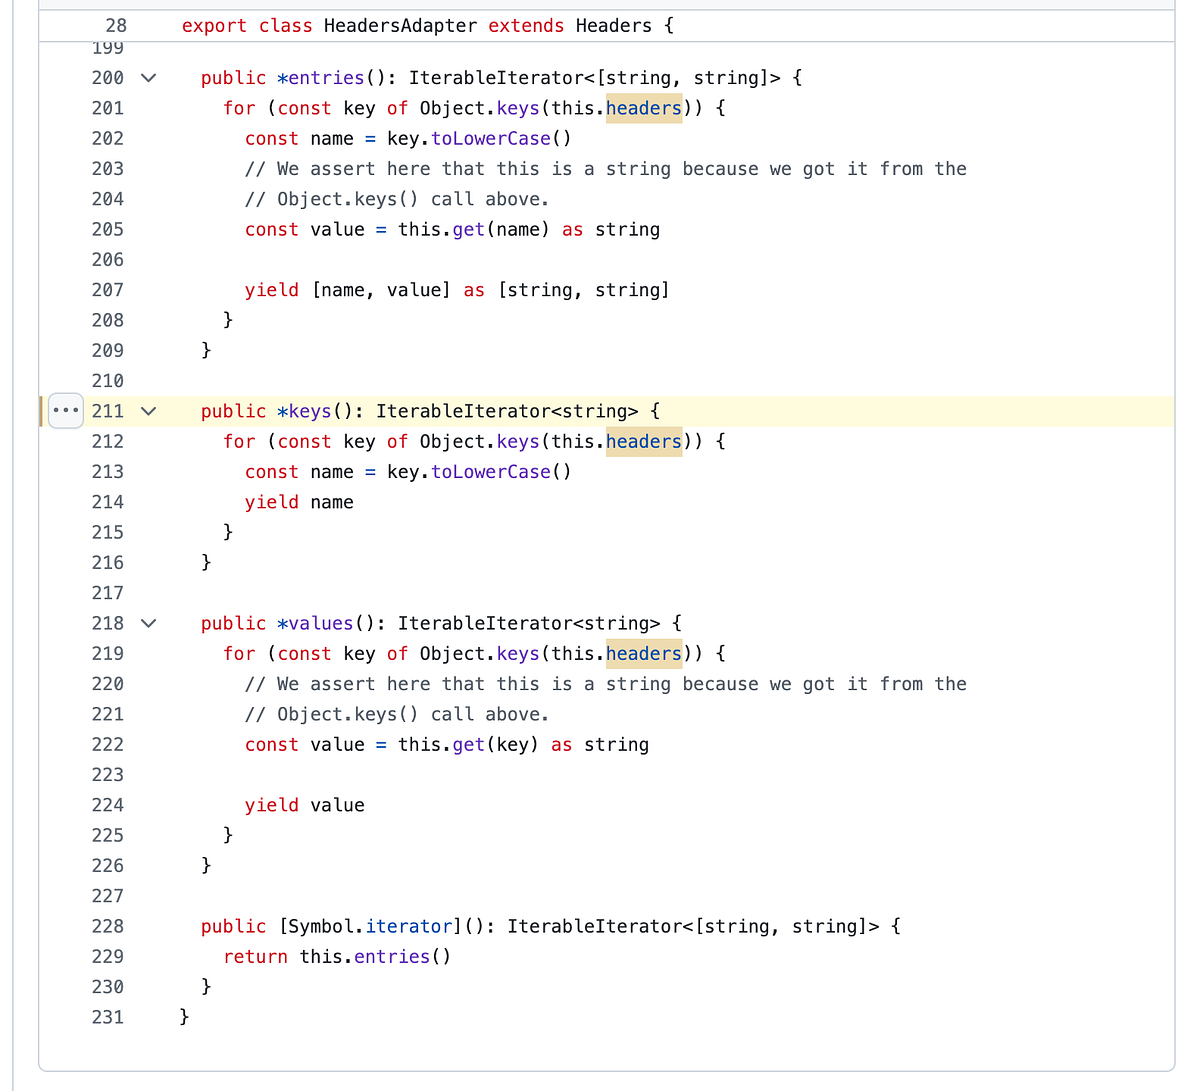Click the get reference on line 222

(x=468, y=744)
